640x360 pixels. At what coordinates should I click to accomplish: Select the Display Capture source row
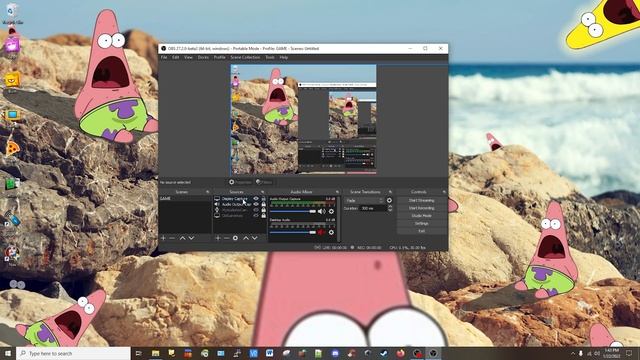(240, 199)
